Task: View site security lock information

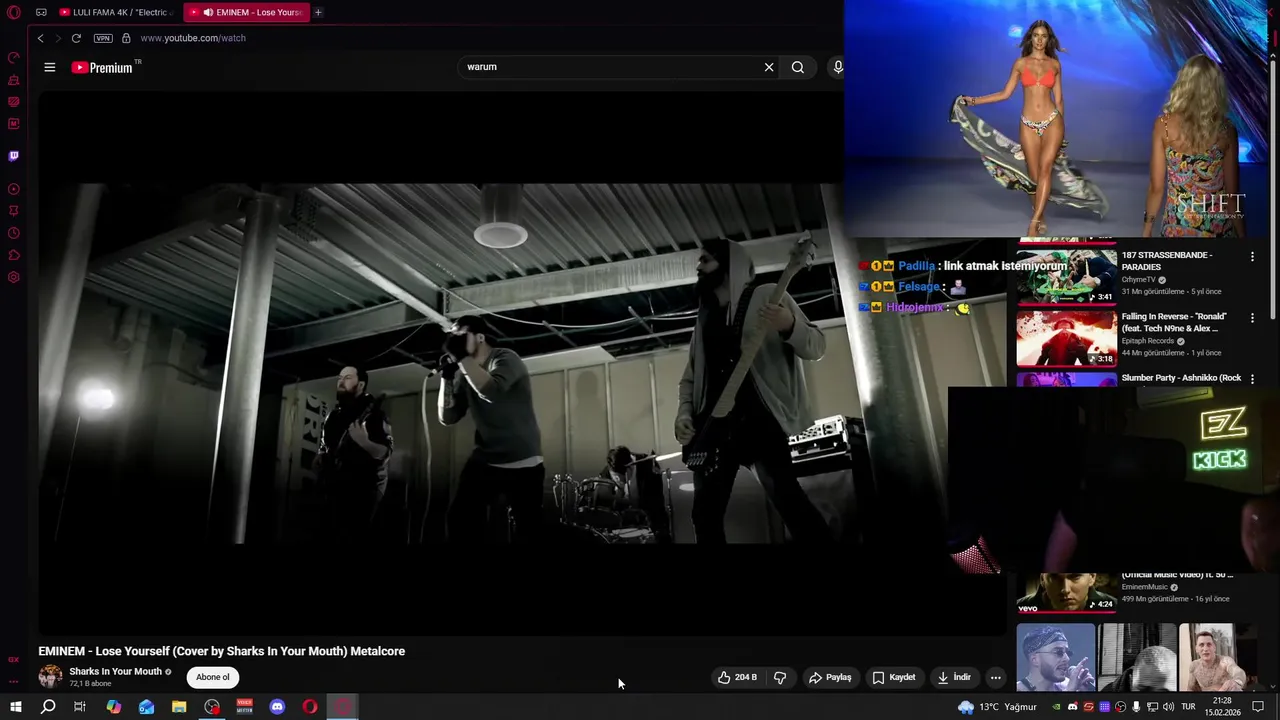Action: point(126,38)
